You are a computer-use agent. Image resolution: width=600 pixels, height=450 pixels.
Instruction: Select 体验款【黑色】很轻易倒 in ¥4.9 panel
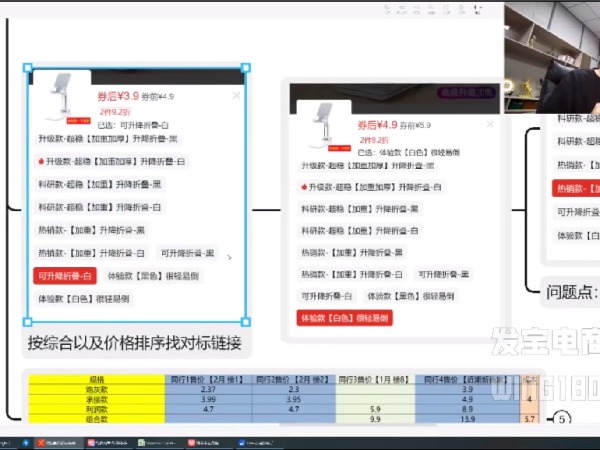coord(411,296)
